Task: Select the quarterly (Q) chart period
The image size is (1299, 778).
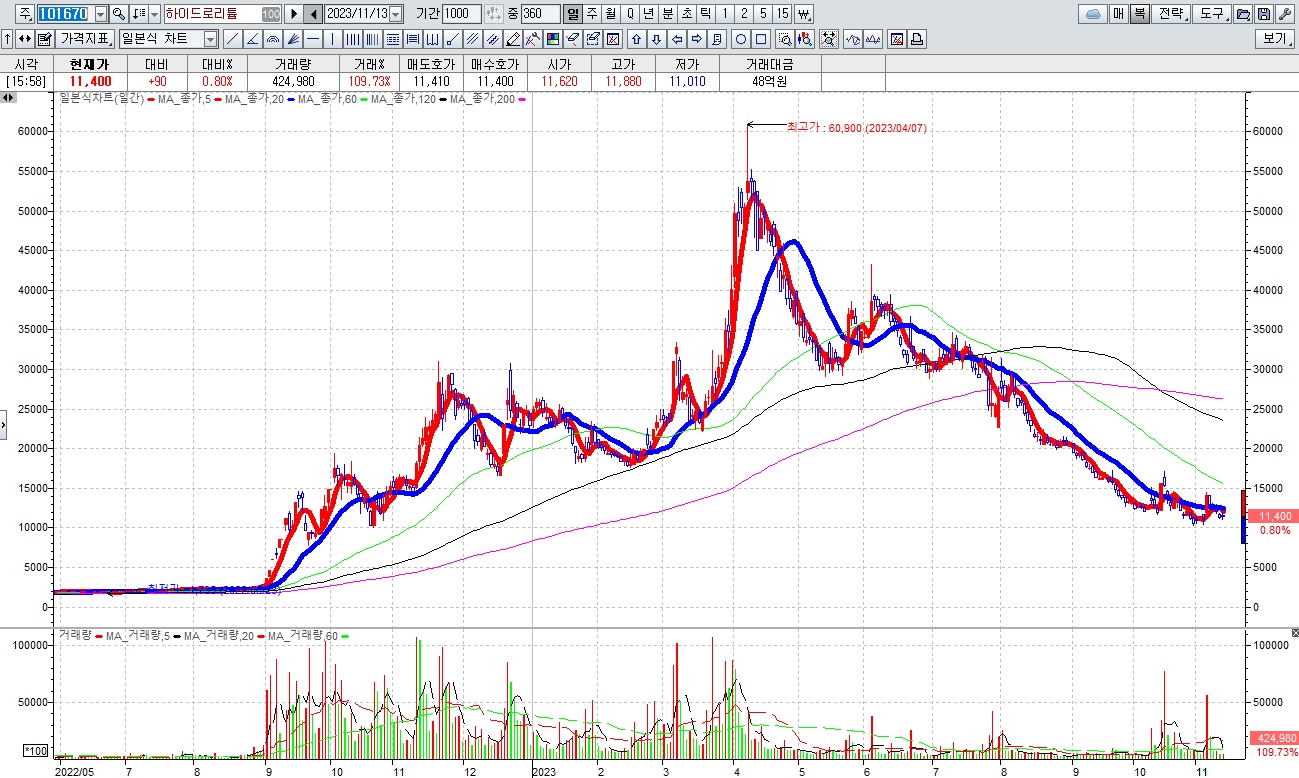Action: coord(630,14)
